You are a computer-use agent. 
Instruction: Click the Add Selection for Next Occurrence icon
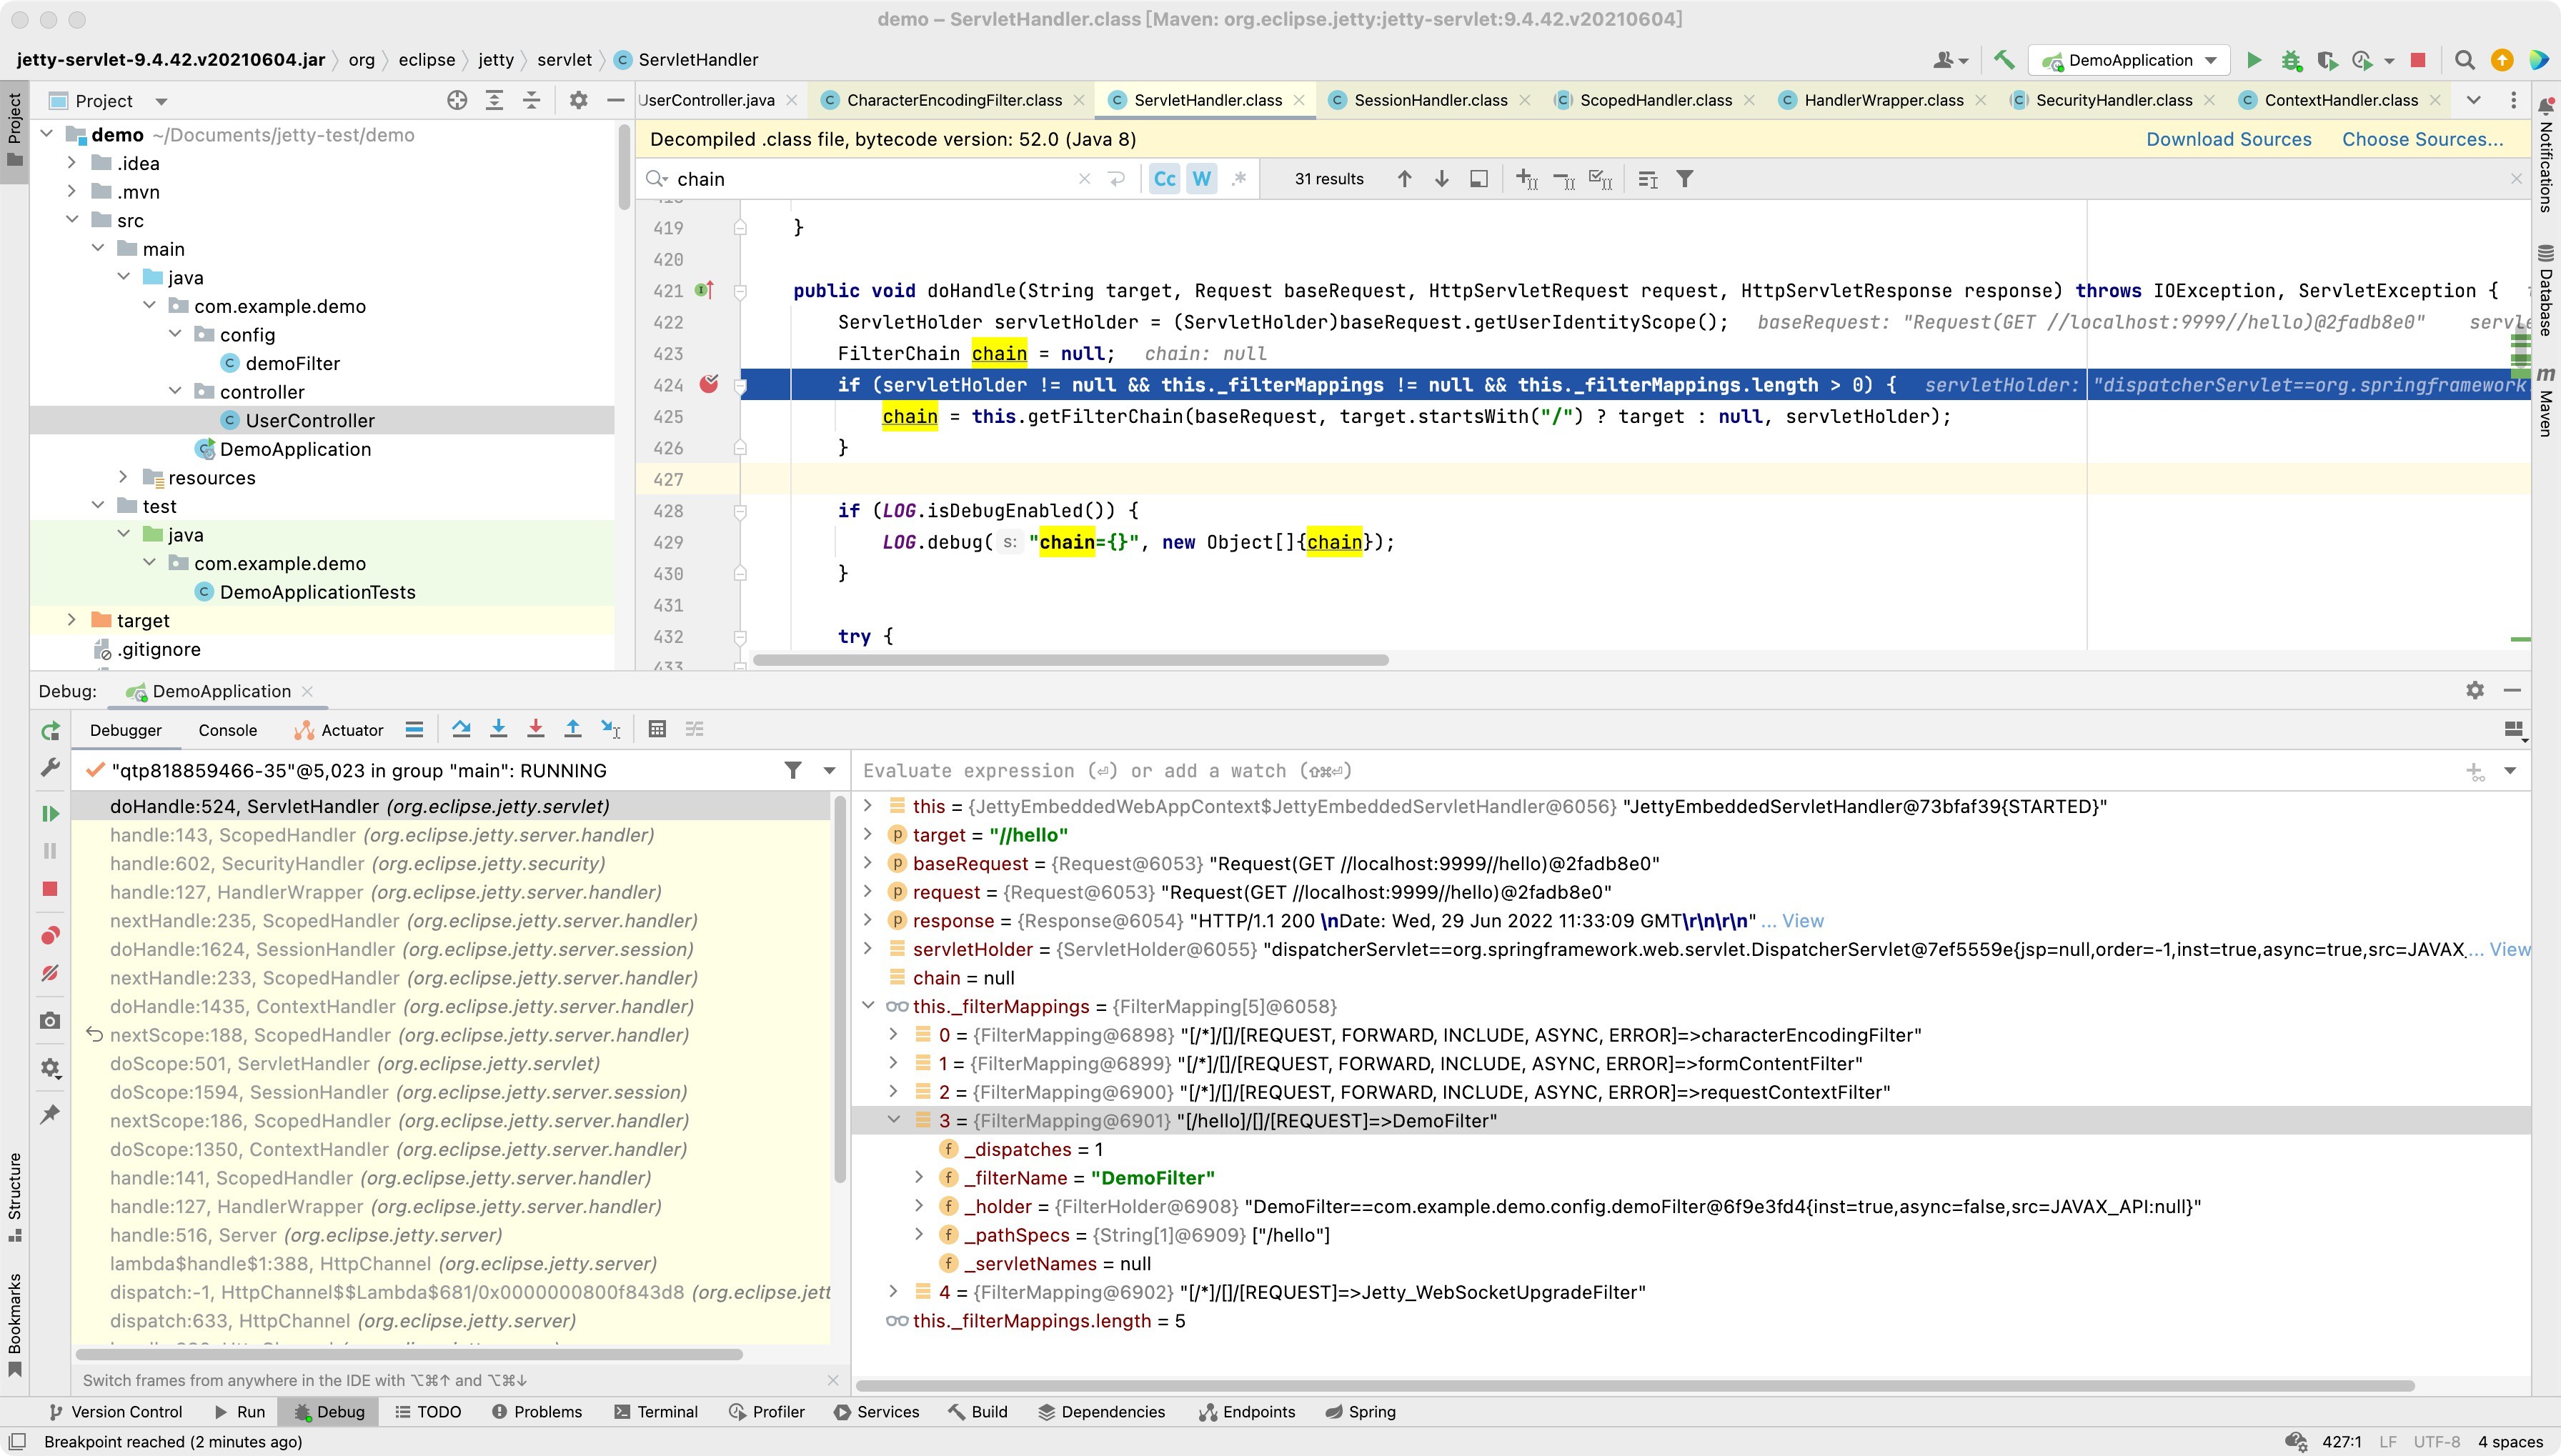tap(1526, 179)
